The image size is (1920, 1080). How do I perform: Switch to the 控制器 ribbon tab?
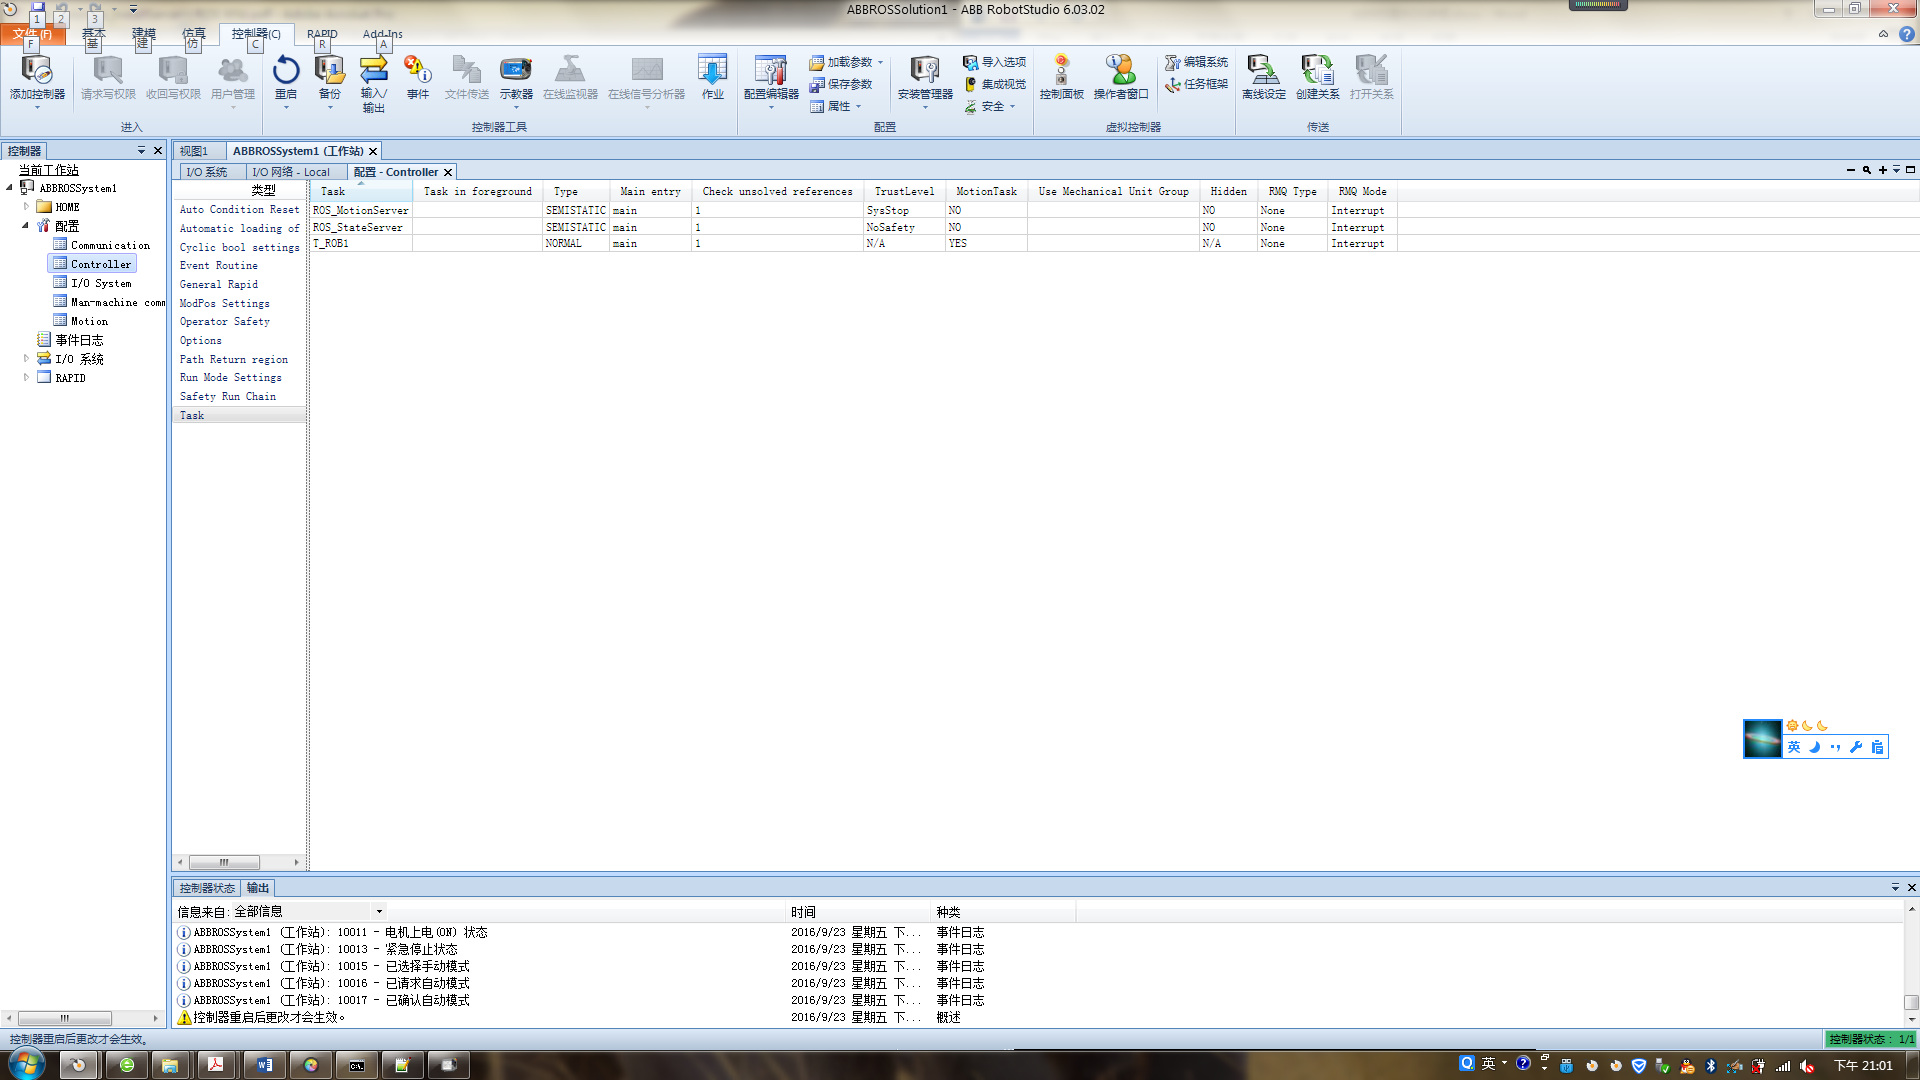pos(256,34)
